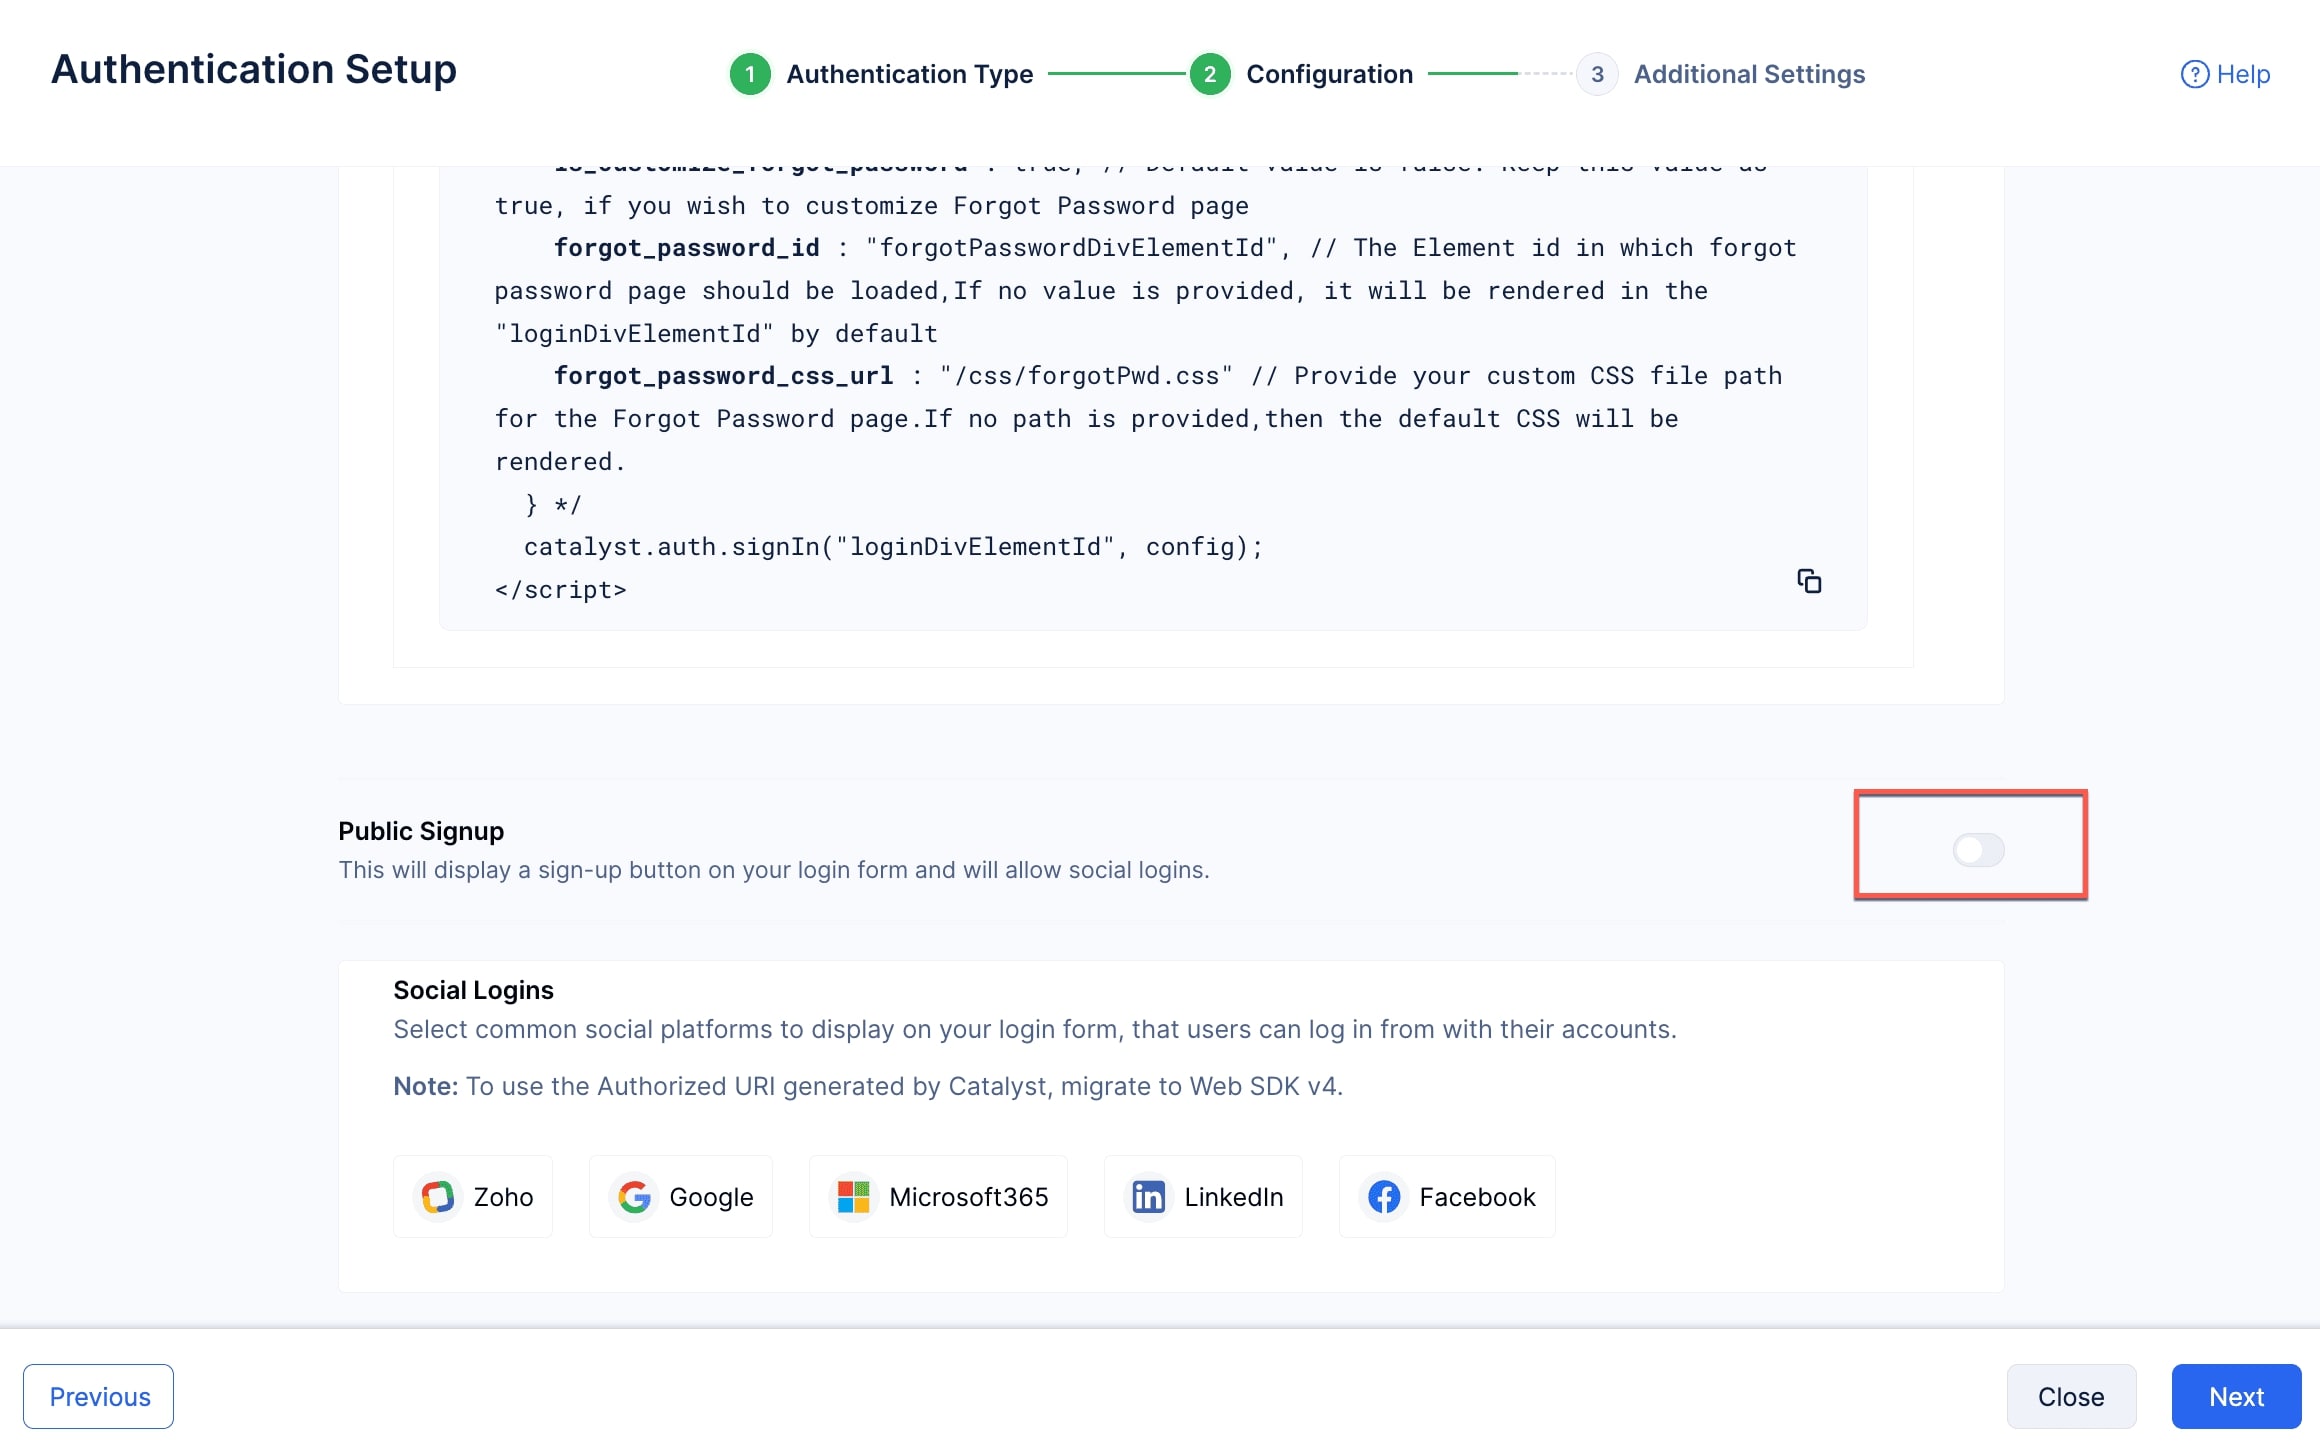Image resolution: width=2320 pixels, height=1448 pixels.
Task: Click the copy code snippet icon
Action: pos(1810,579)
